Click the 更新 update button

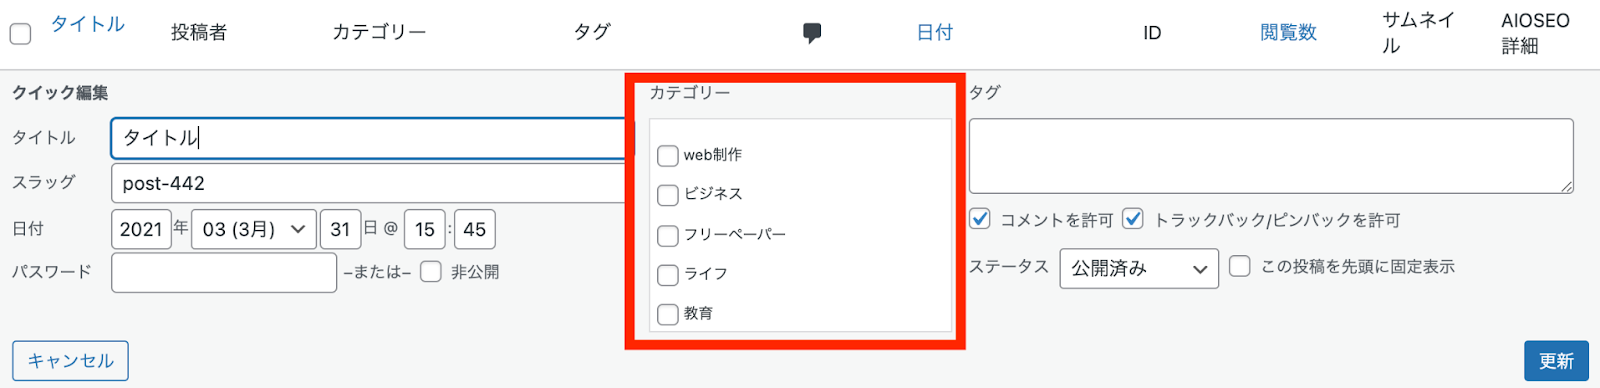point(1556,361)
